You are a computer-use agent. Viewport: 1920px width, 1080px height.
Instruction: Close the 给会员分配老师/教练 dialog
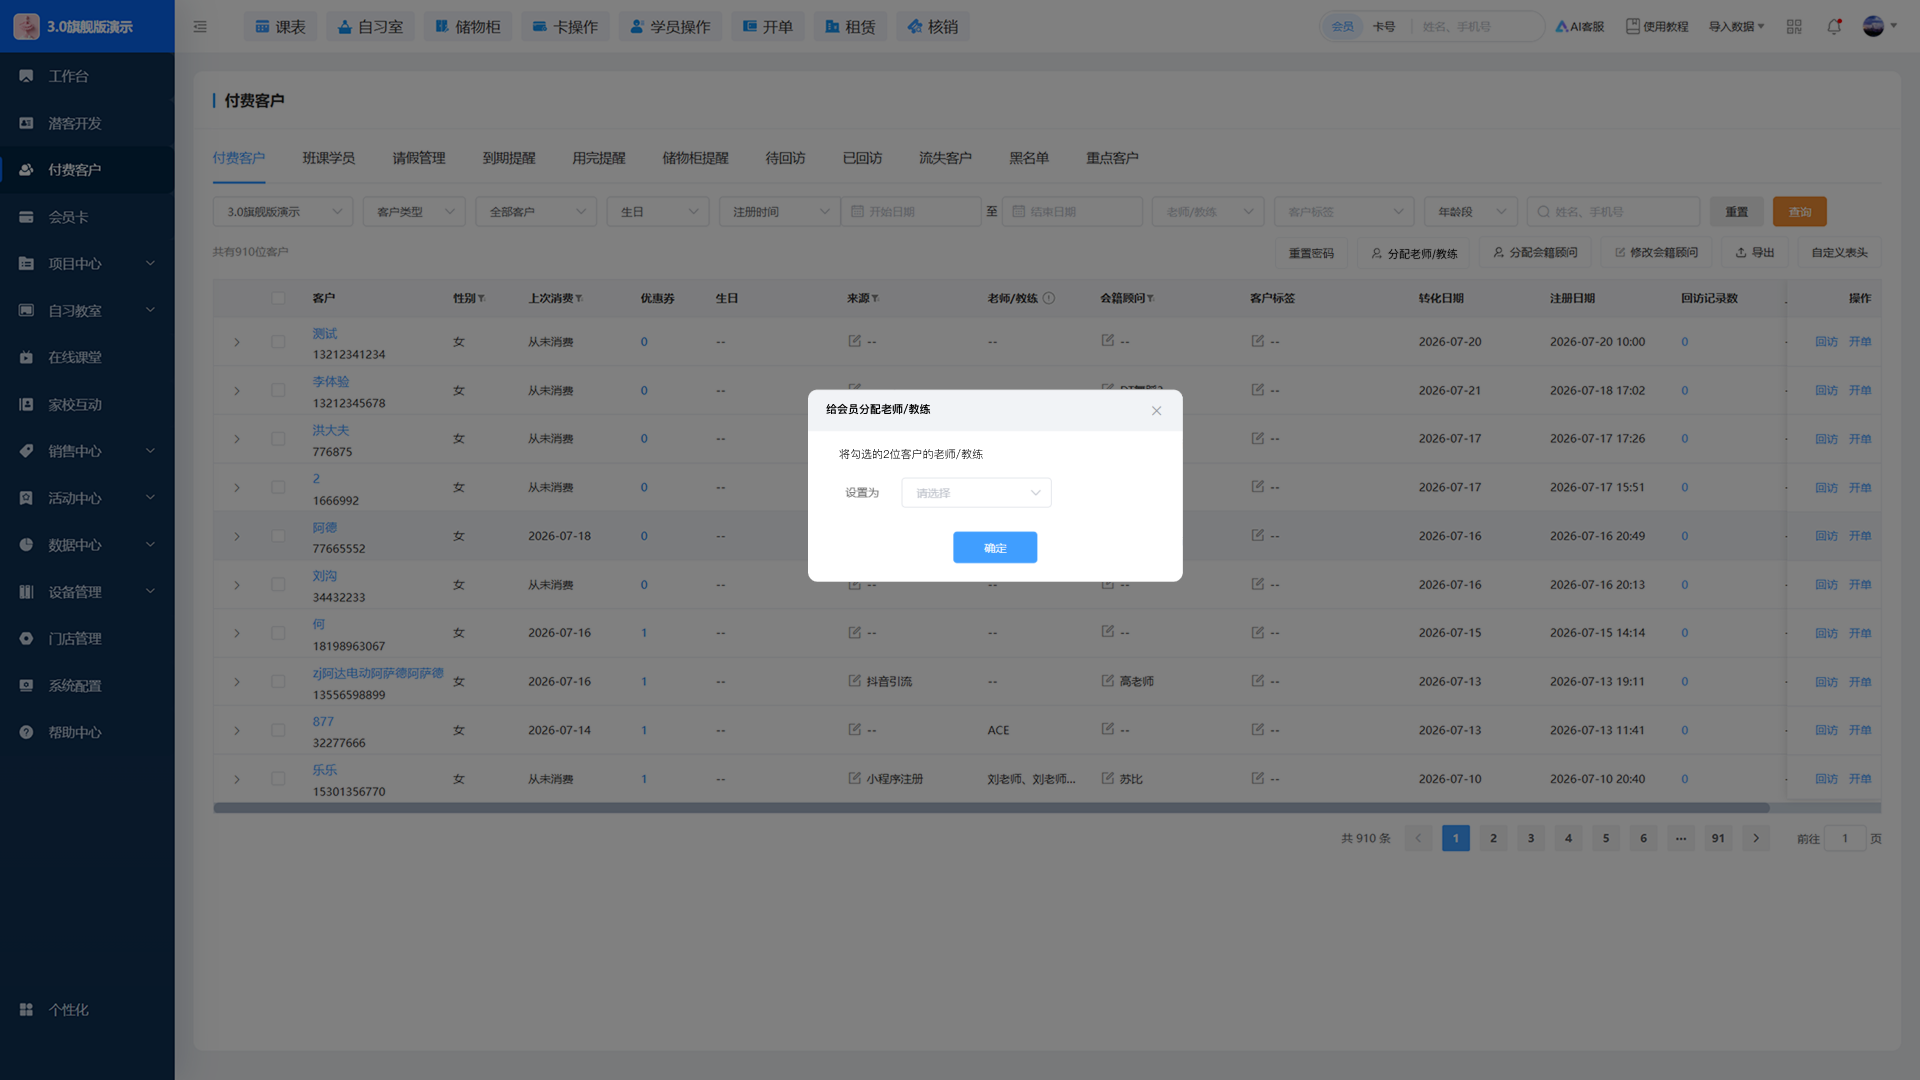click(1156, 411)
